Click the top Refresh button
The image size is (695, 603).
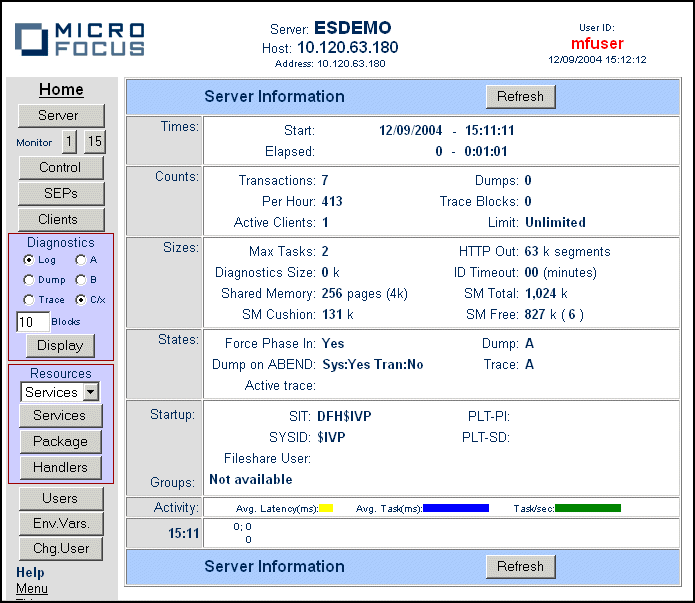click(520, 97)
